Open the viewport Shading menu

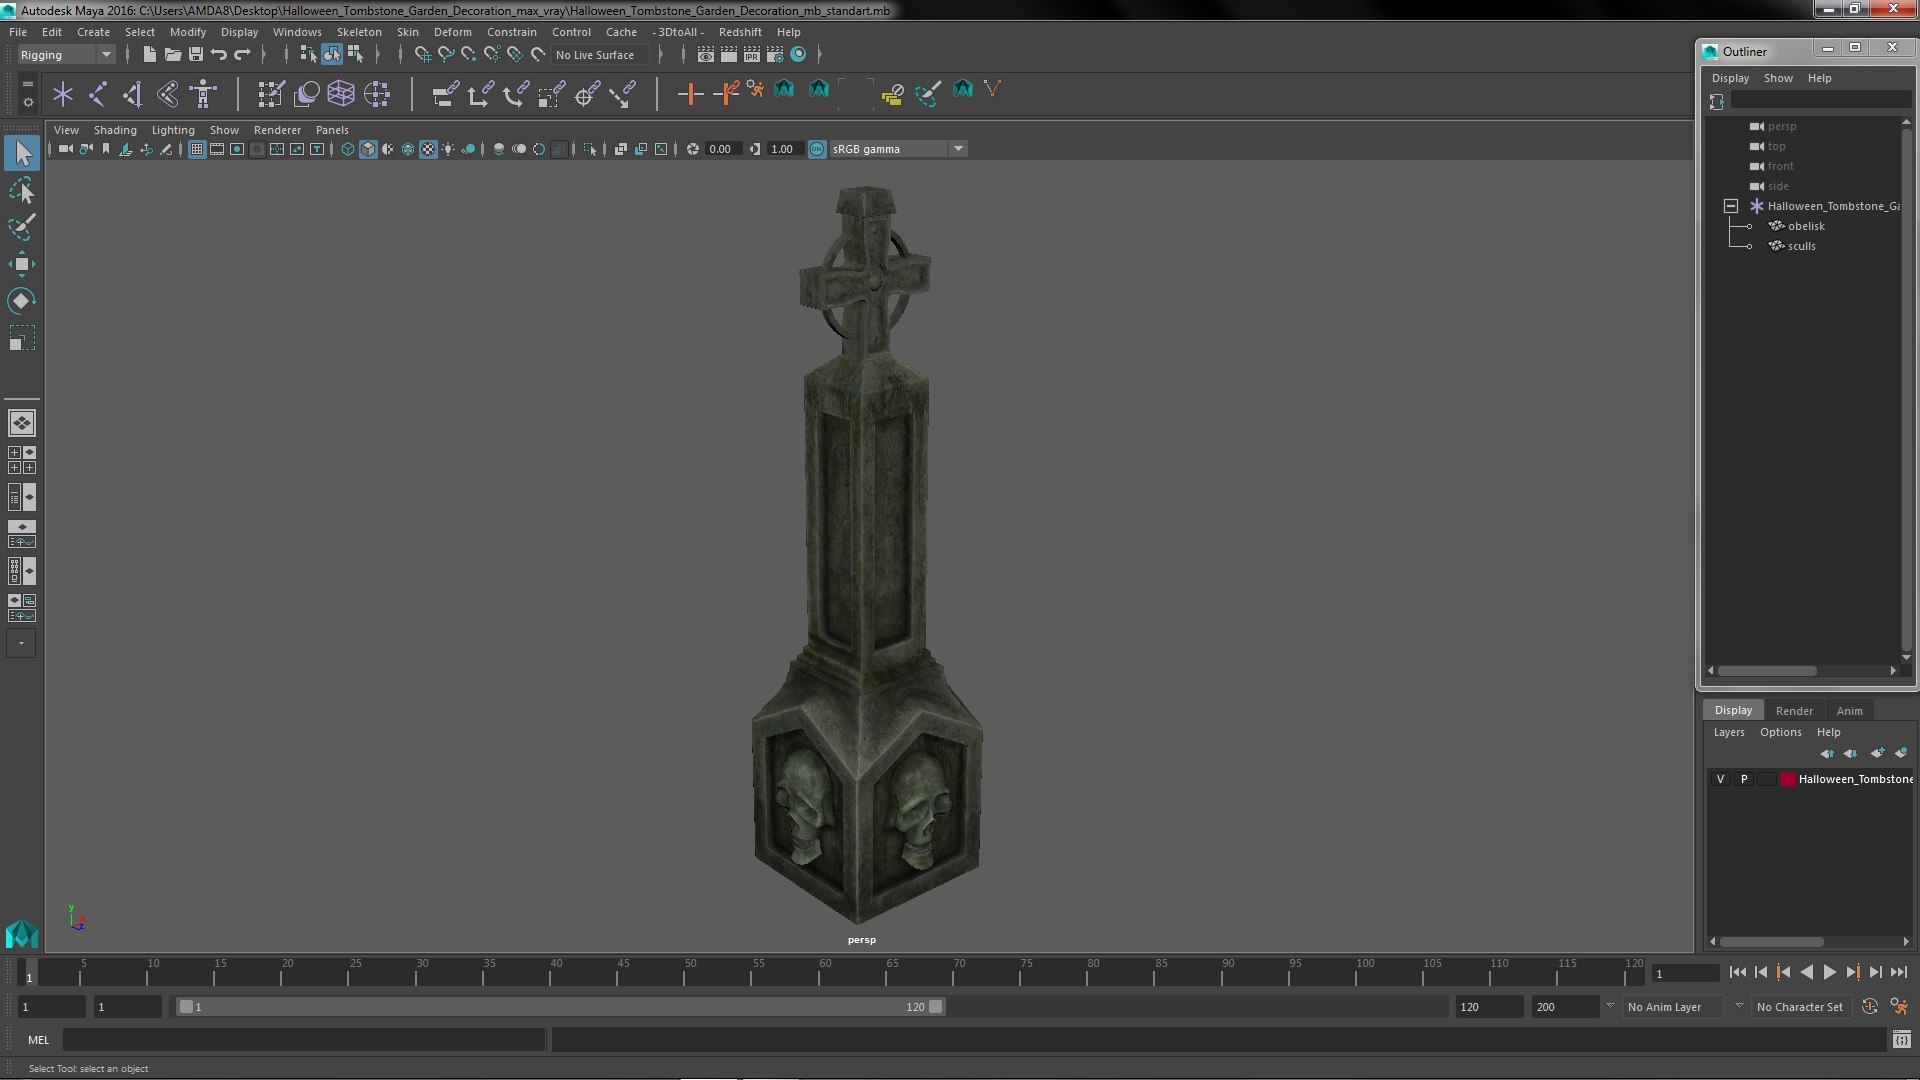tap(115, 130)
